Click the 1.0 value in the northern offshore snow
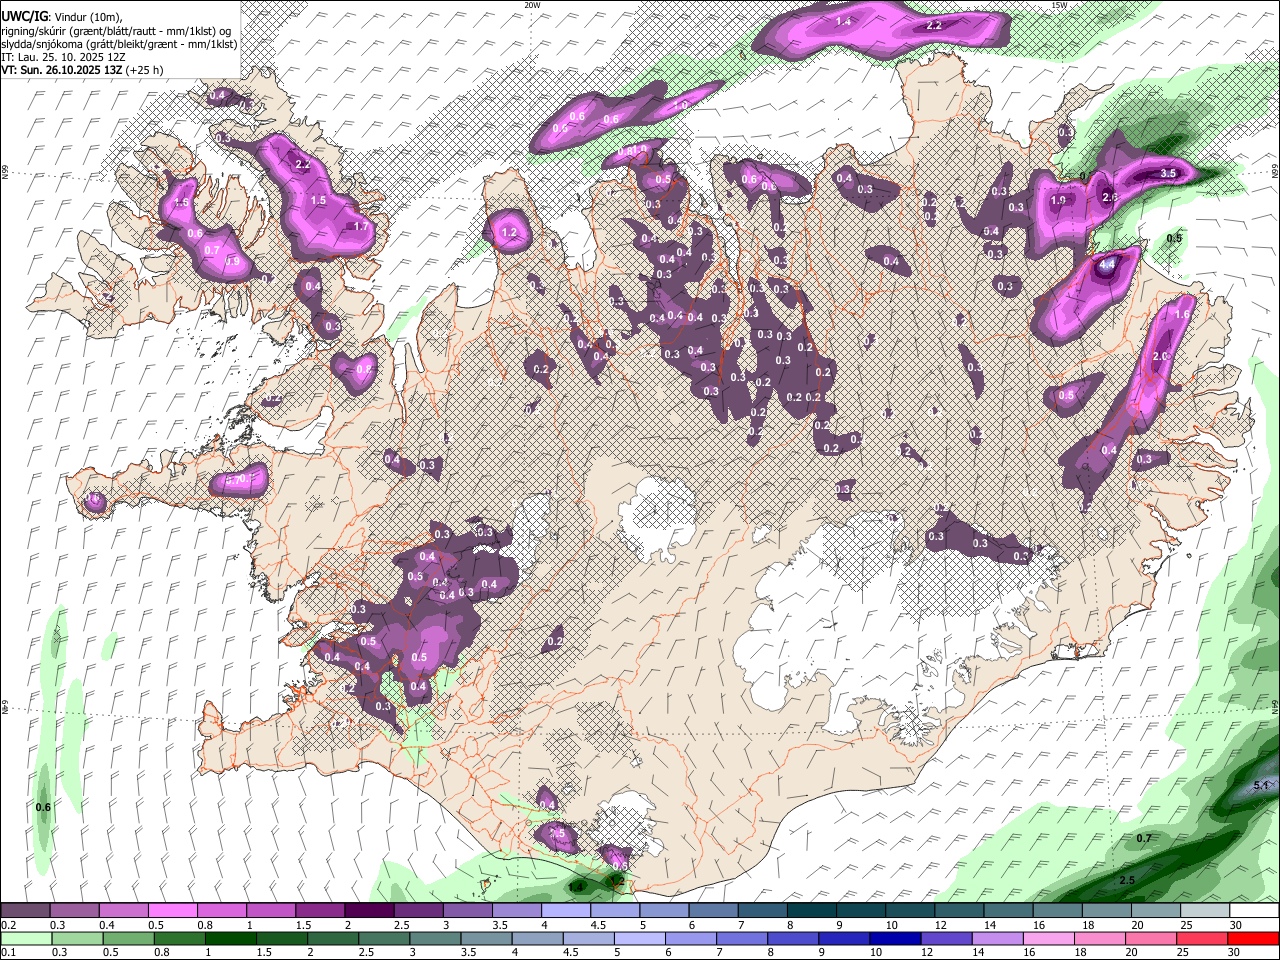 click(681, 105)
